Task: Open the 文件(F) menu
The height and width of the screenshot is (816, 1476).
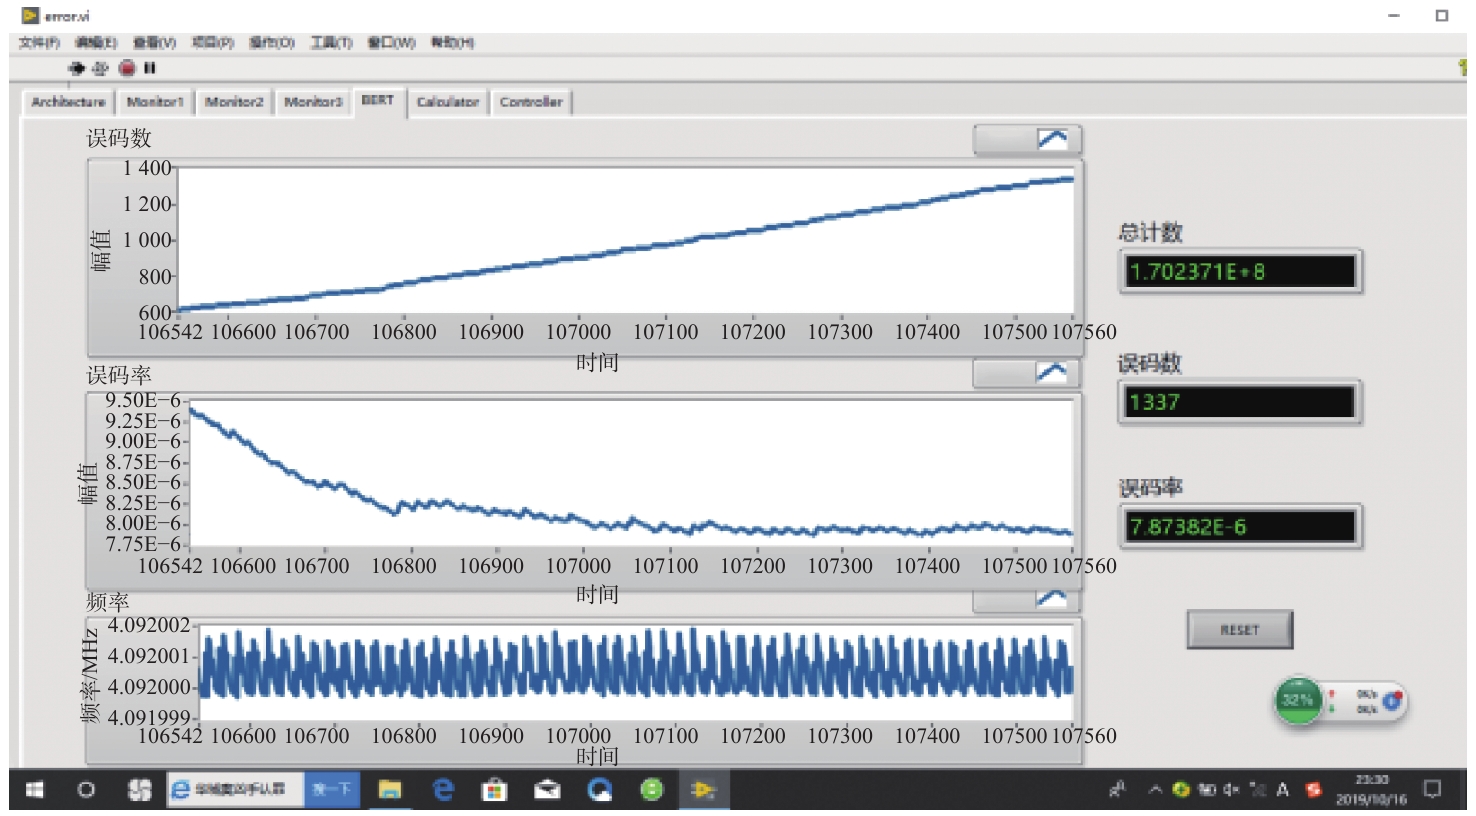Action: click(x=39, y=42)
